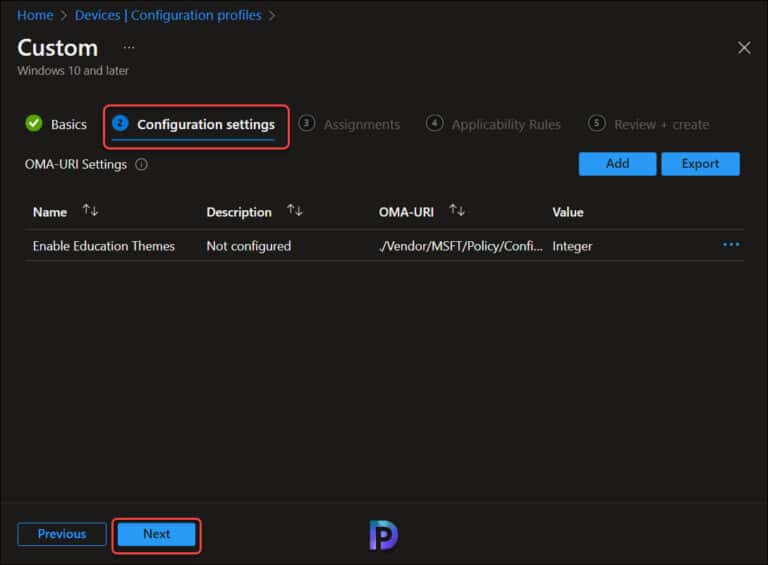Screen dimensions: 768x565
Task: Click the Integer value cell
Action: pos(572,246)
